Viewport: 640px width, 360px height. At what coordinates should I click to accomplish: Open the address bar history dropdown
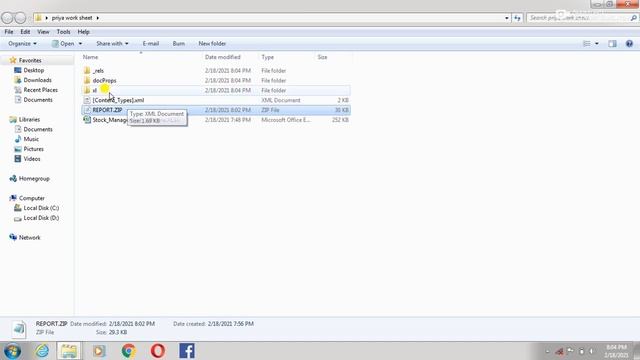[507, 18]
